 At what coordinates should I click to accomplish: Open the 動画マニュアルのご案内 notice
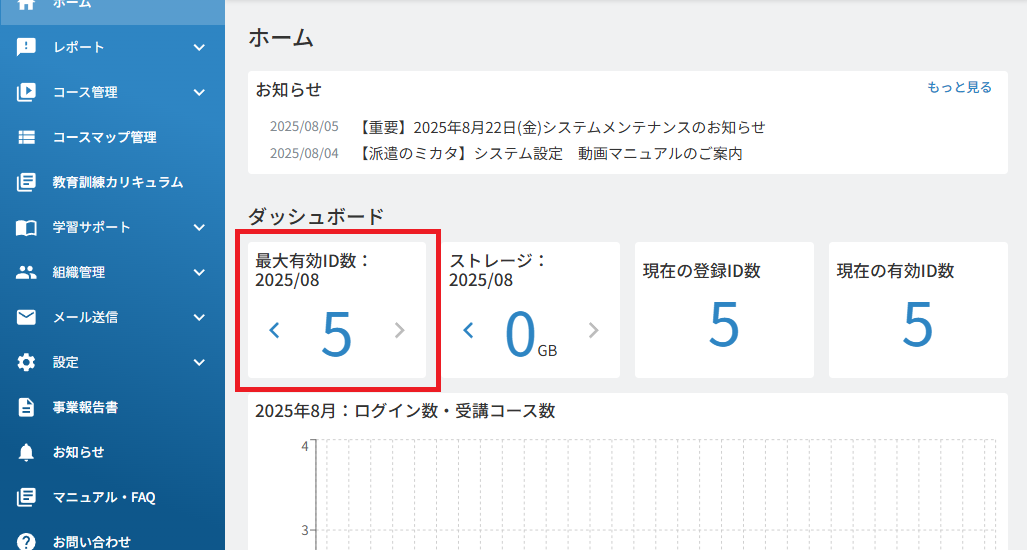tap(550, 154)
